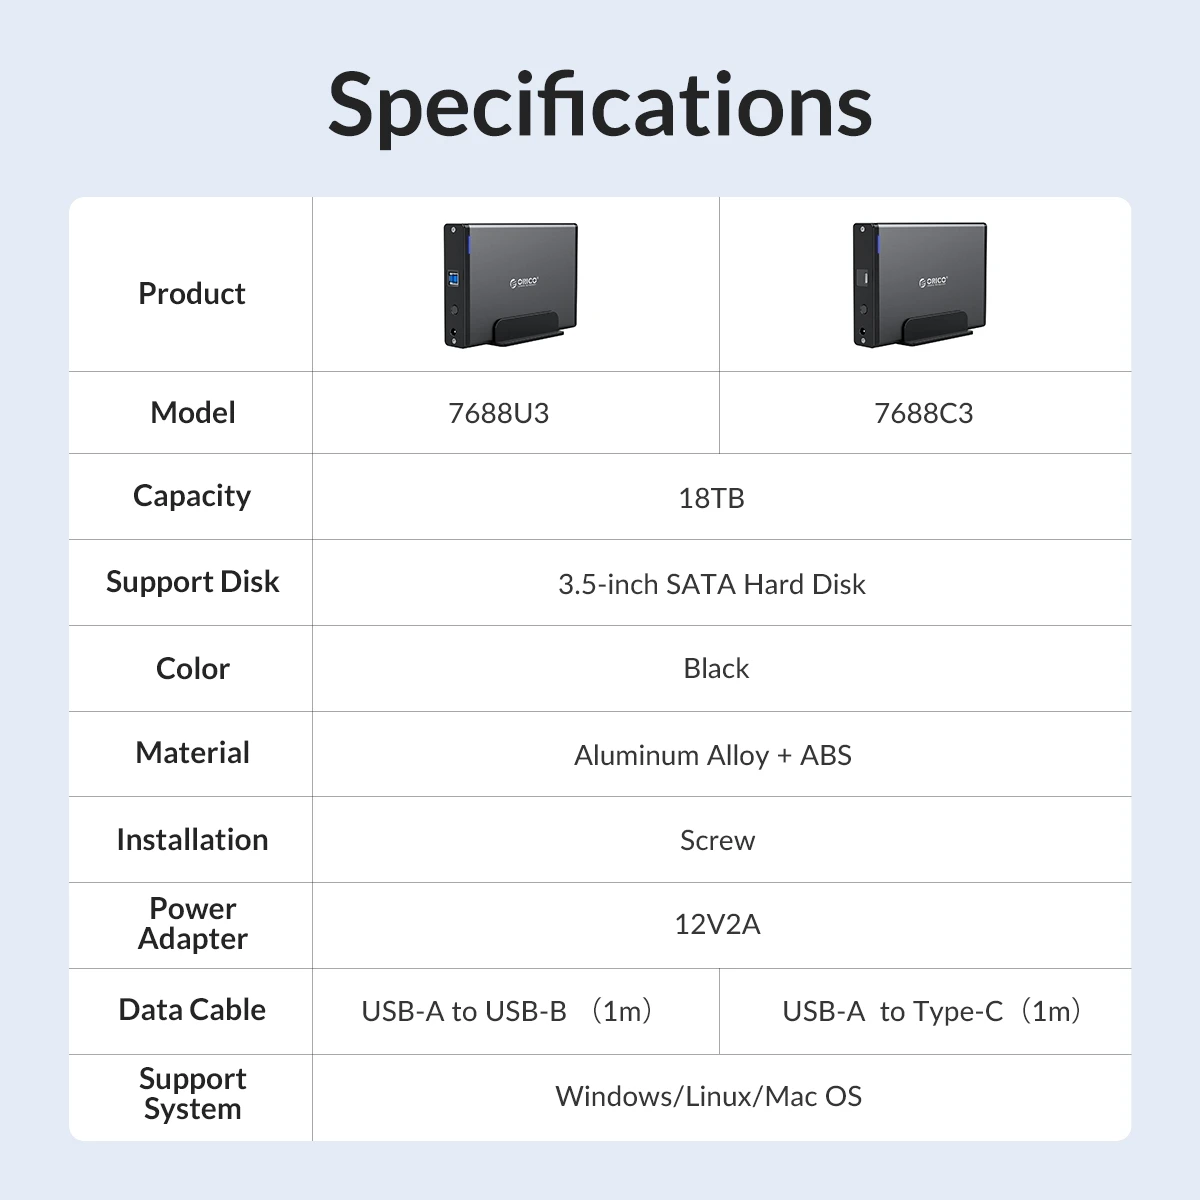Click the Support Disk row label
Screen dimensions: 1200x1200
(192, 582)
